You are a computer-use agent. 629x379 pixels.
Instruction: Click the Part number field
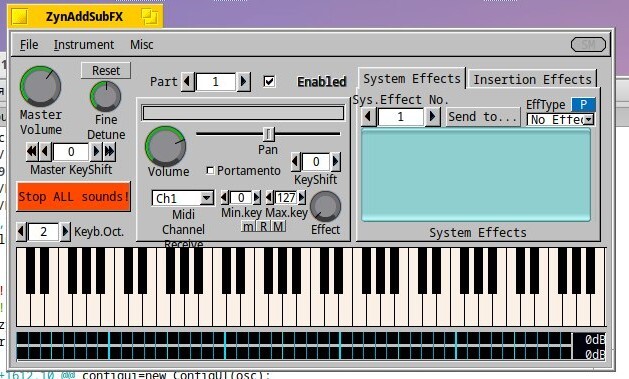click(215, 81)
